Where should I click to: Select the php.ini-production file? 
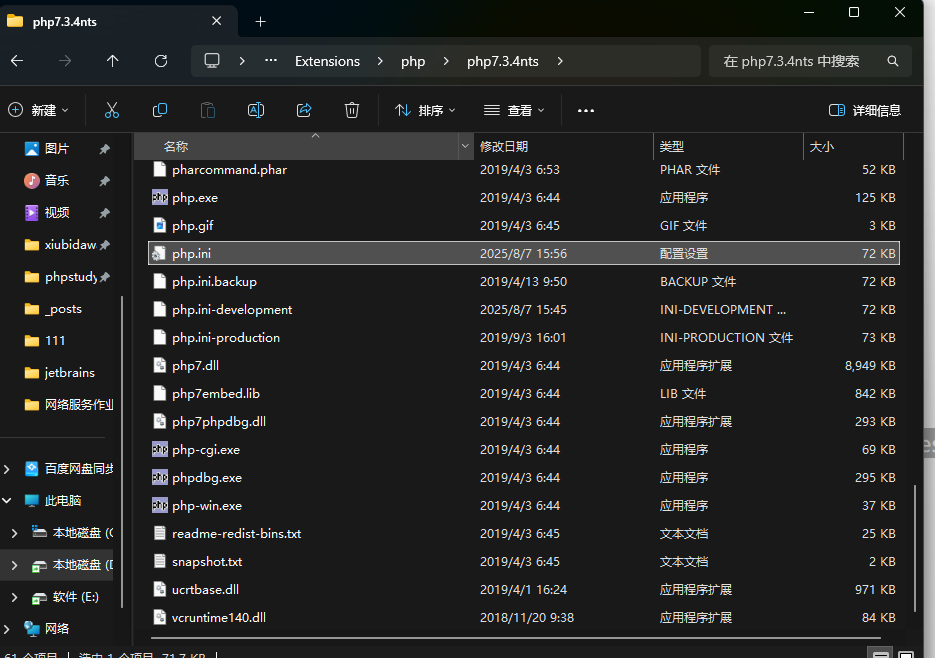[x=226, y=338]
